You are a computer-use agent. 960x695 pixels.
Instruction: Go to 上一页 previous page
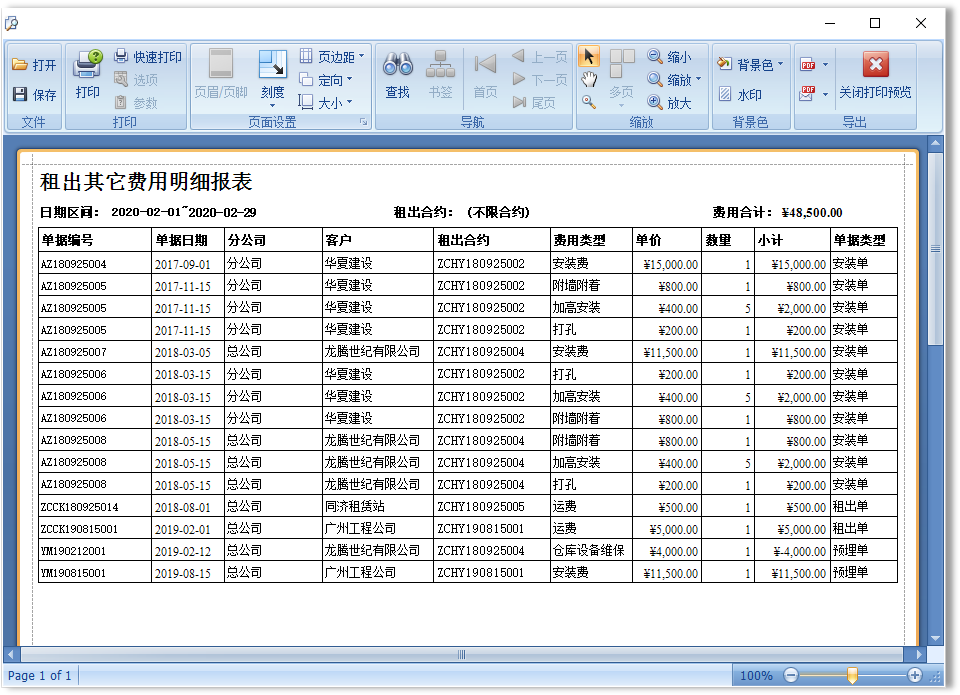[539, 57]
